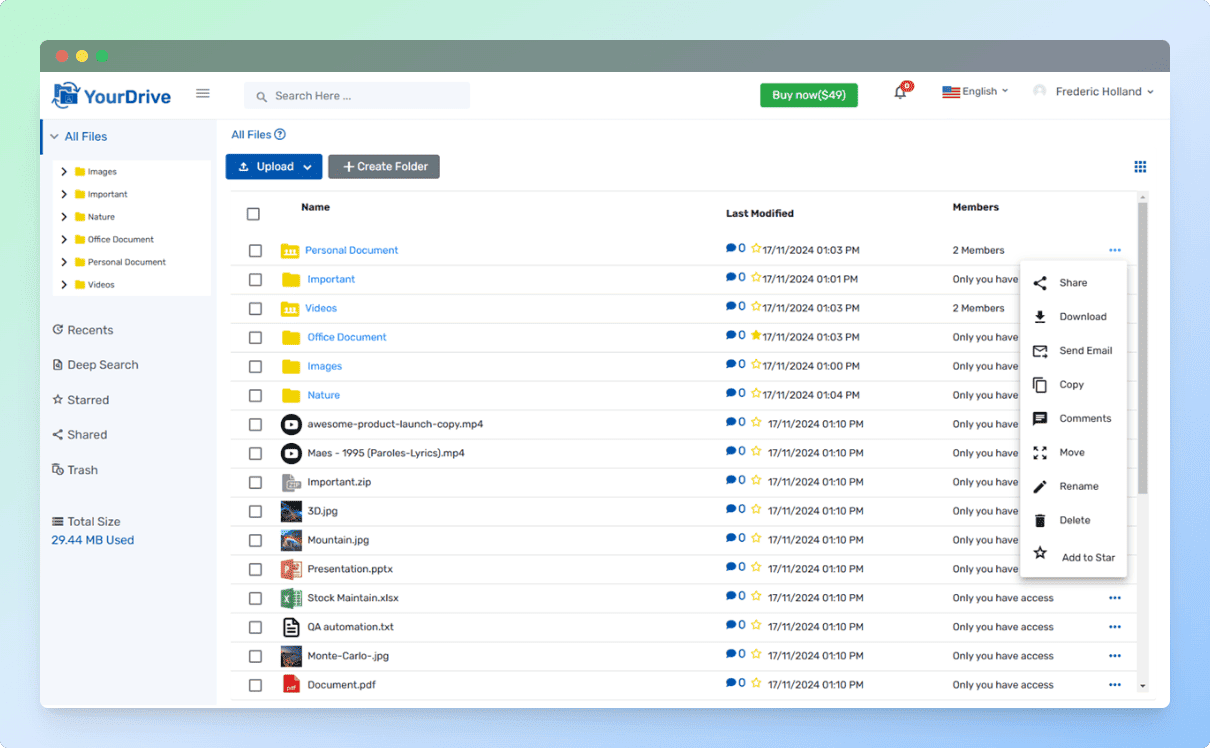Screen dimensions: 1210x748
Task: Open Trash in the sidebar
Action: click(75, 470)
